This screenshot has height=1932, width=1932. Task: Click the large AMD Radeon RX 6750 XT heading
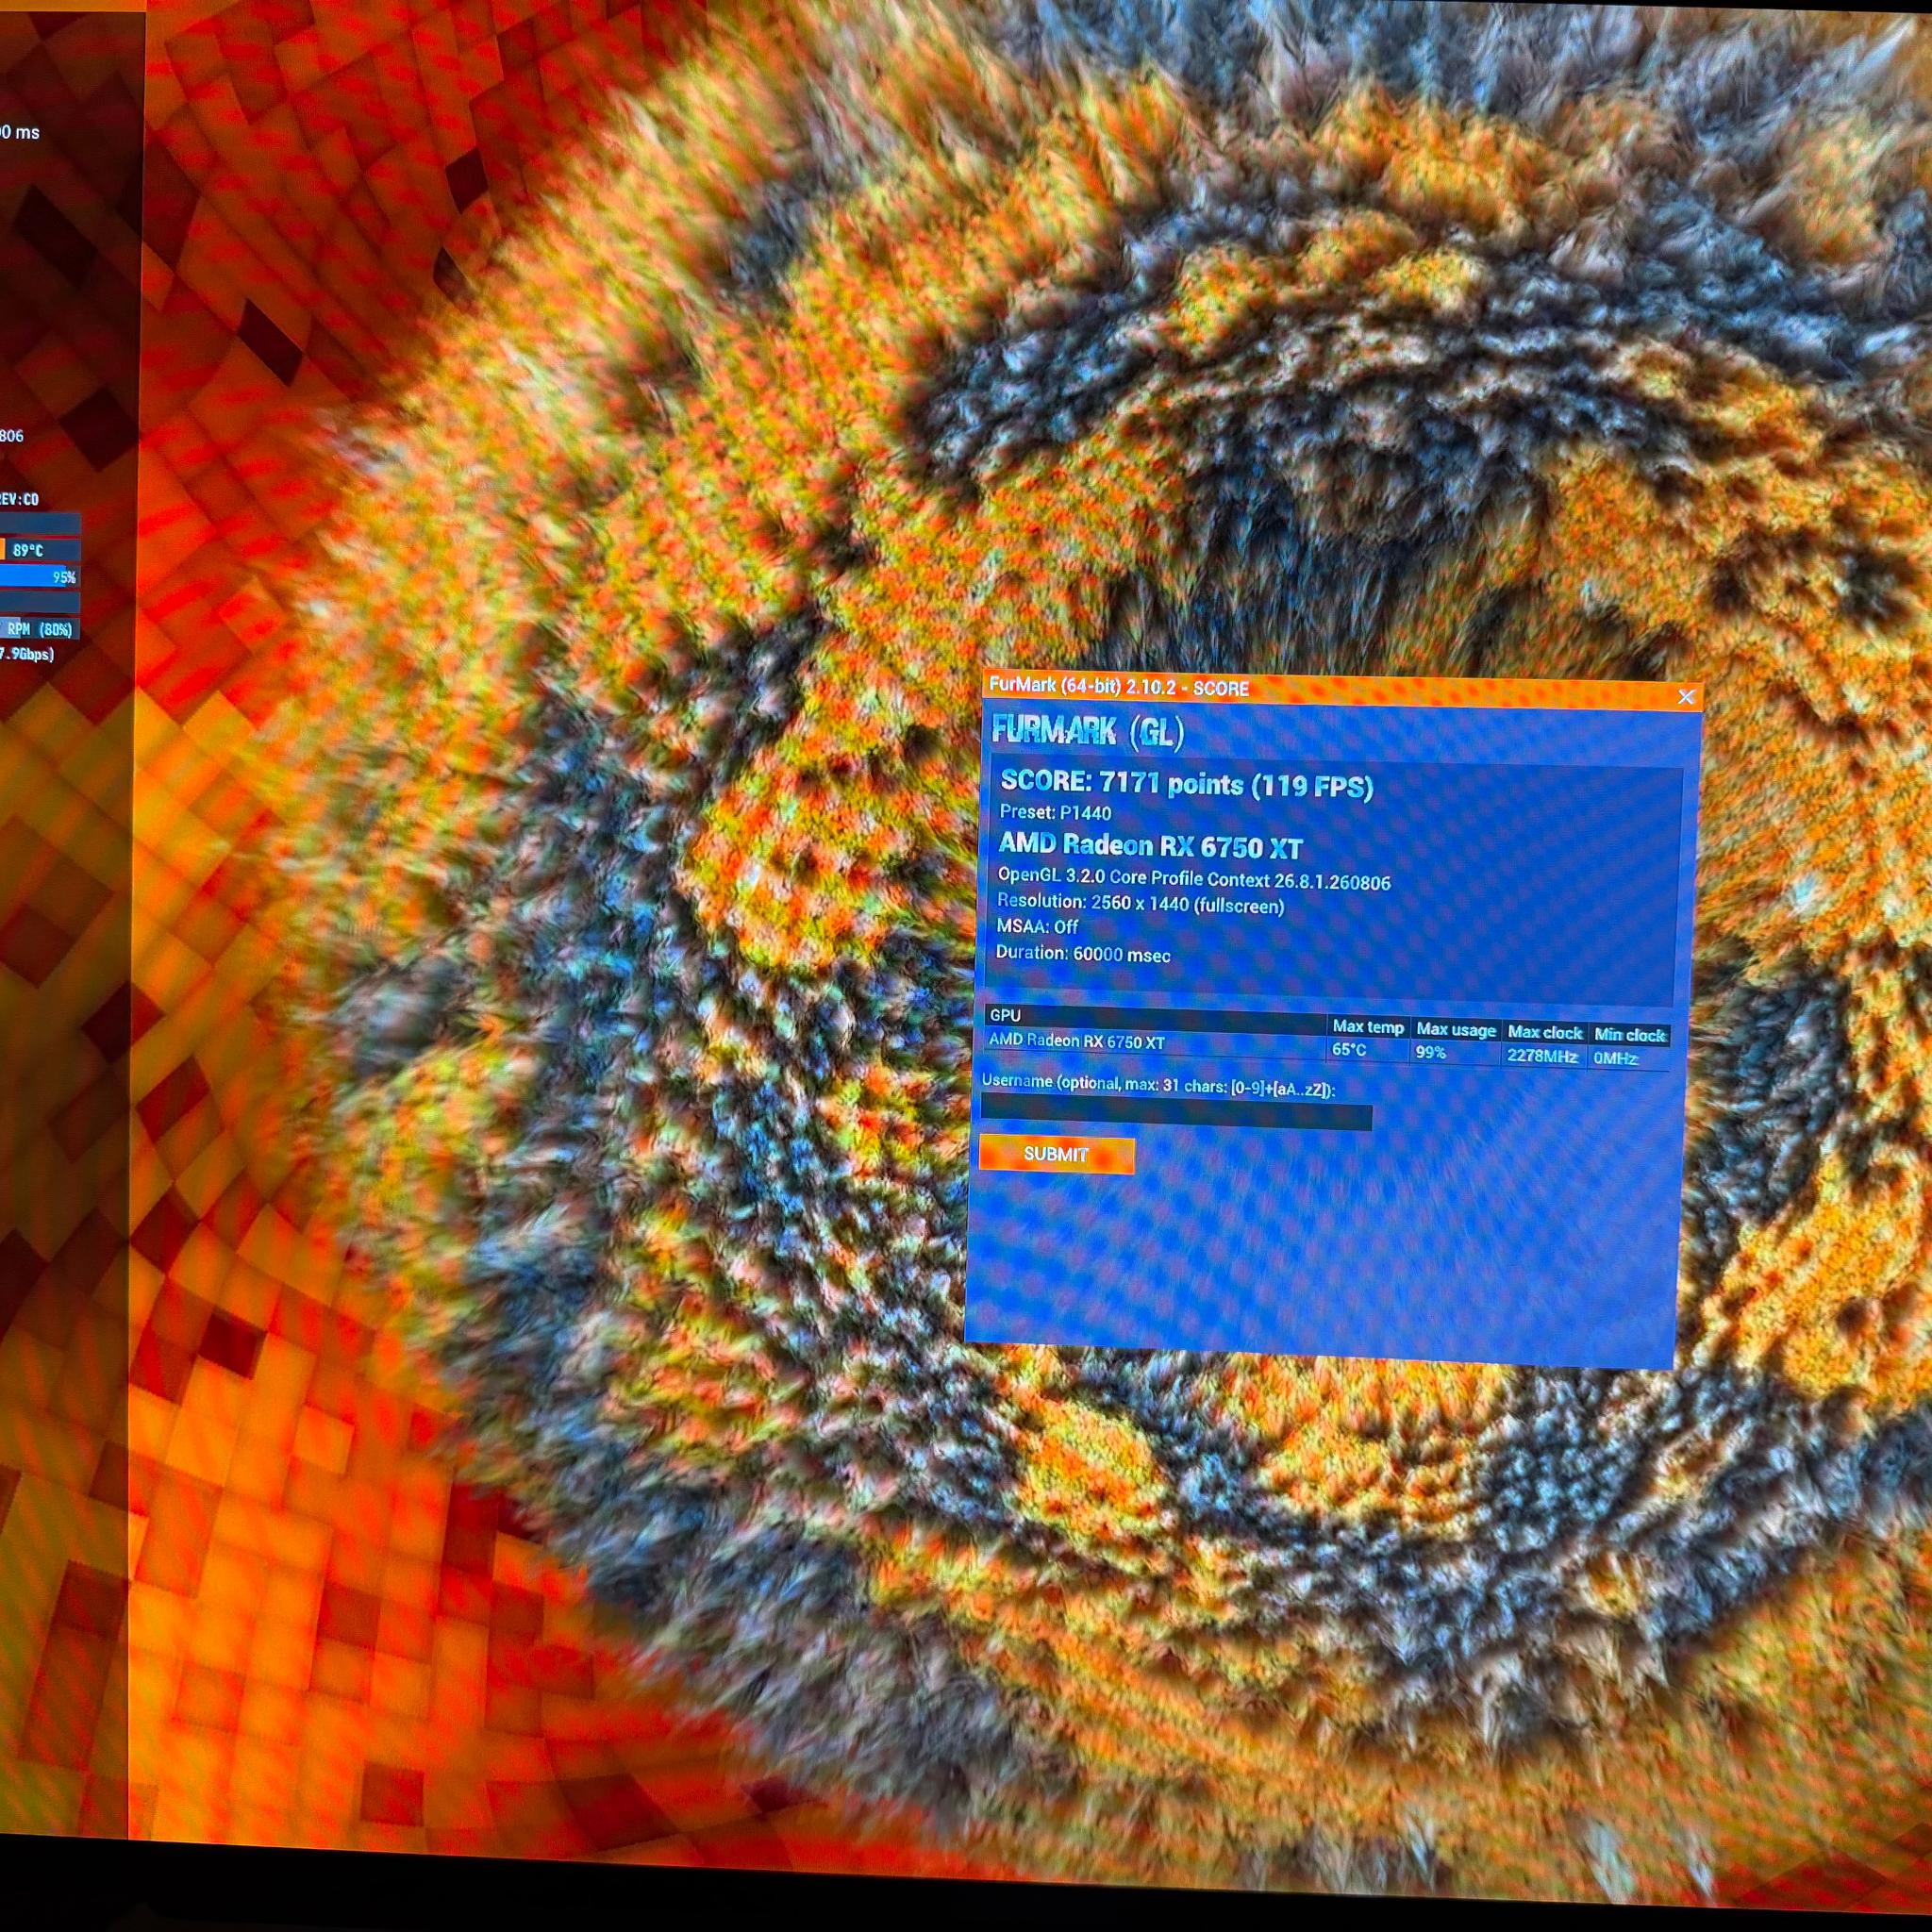click(x=1150, y=846)
